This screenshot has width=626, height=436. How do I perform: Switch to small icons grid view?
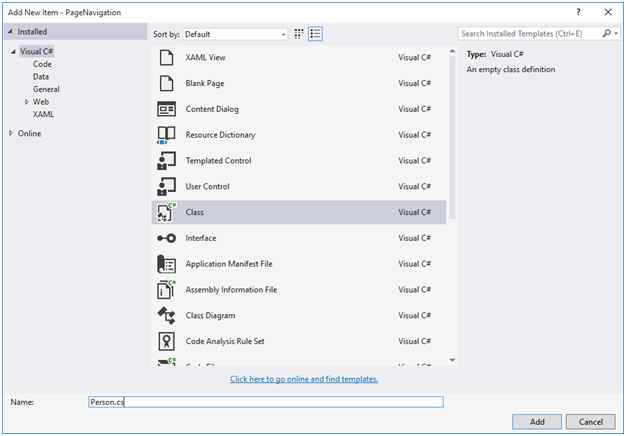tap(299, 34)
